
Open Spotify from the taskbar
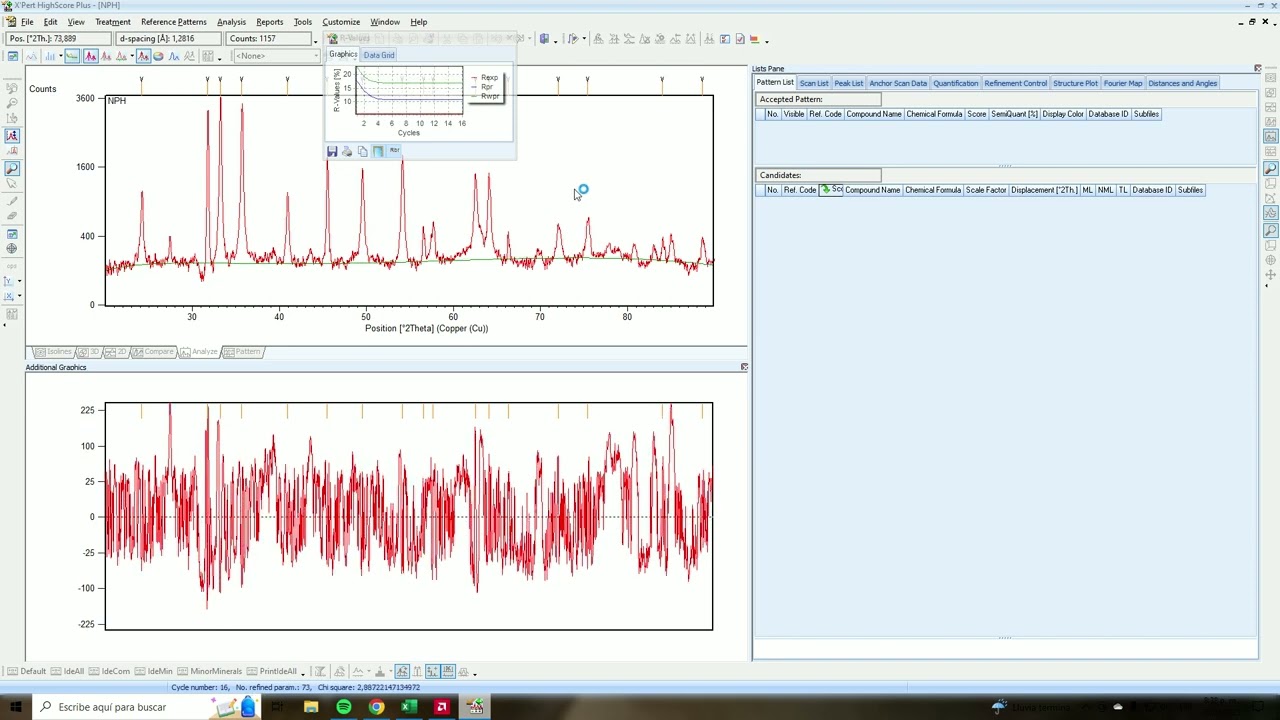tap(343, 707)
